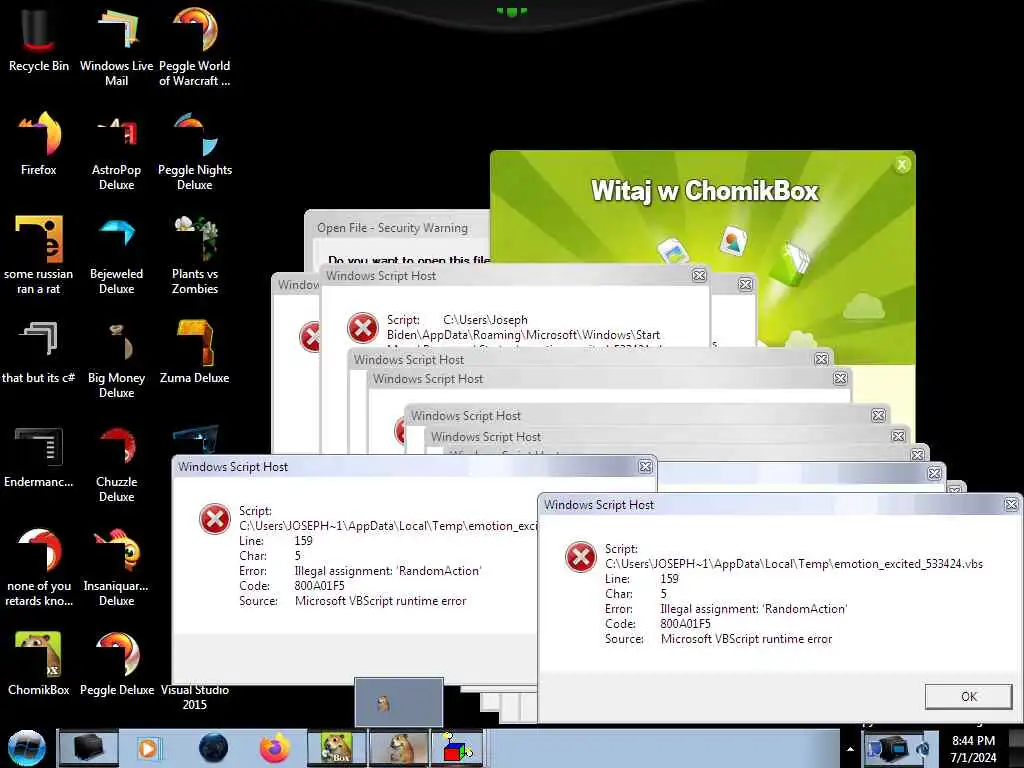The image size is (1024, 768).
Task: Open Peggle World of Warcraft desktop shortcut
Action: [195, 46]
